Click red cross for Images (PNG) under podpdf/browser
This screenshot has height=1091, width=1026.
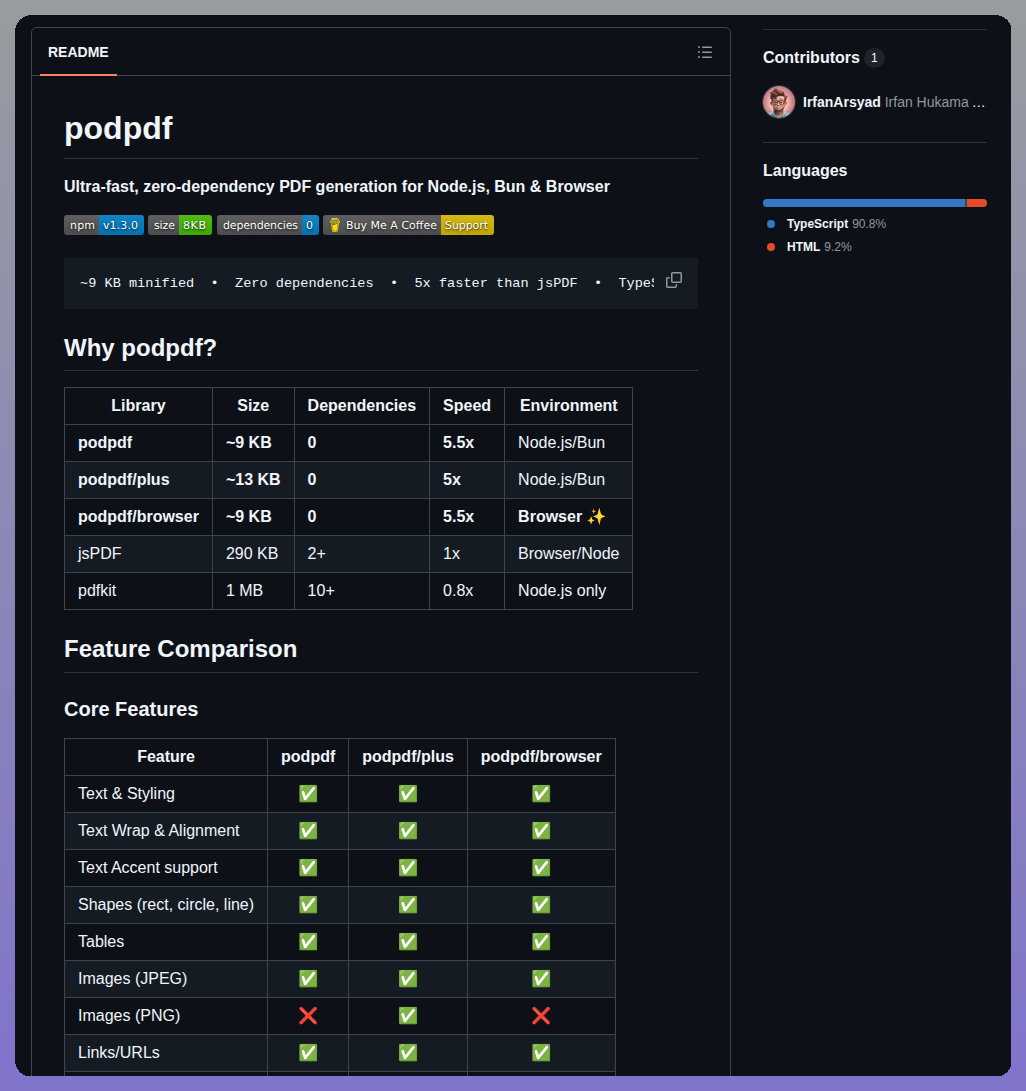point(541,1016)
